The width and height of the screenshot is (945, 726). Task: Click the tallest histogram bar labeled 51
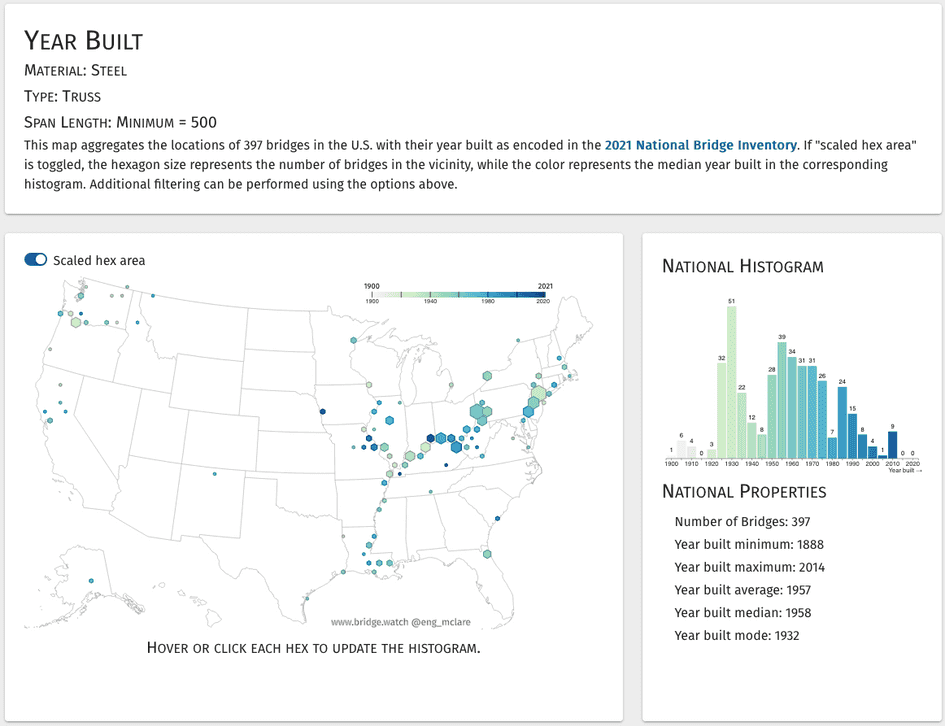tap(731, 382)
